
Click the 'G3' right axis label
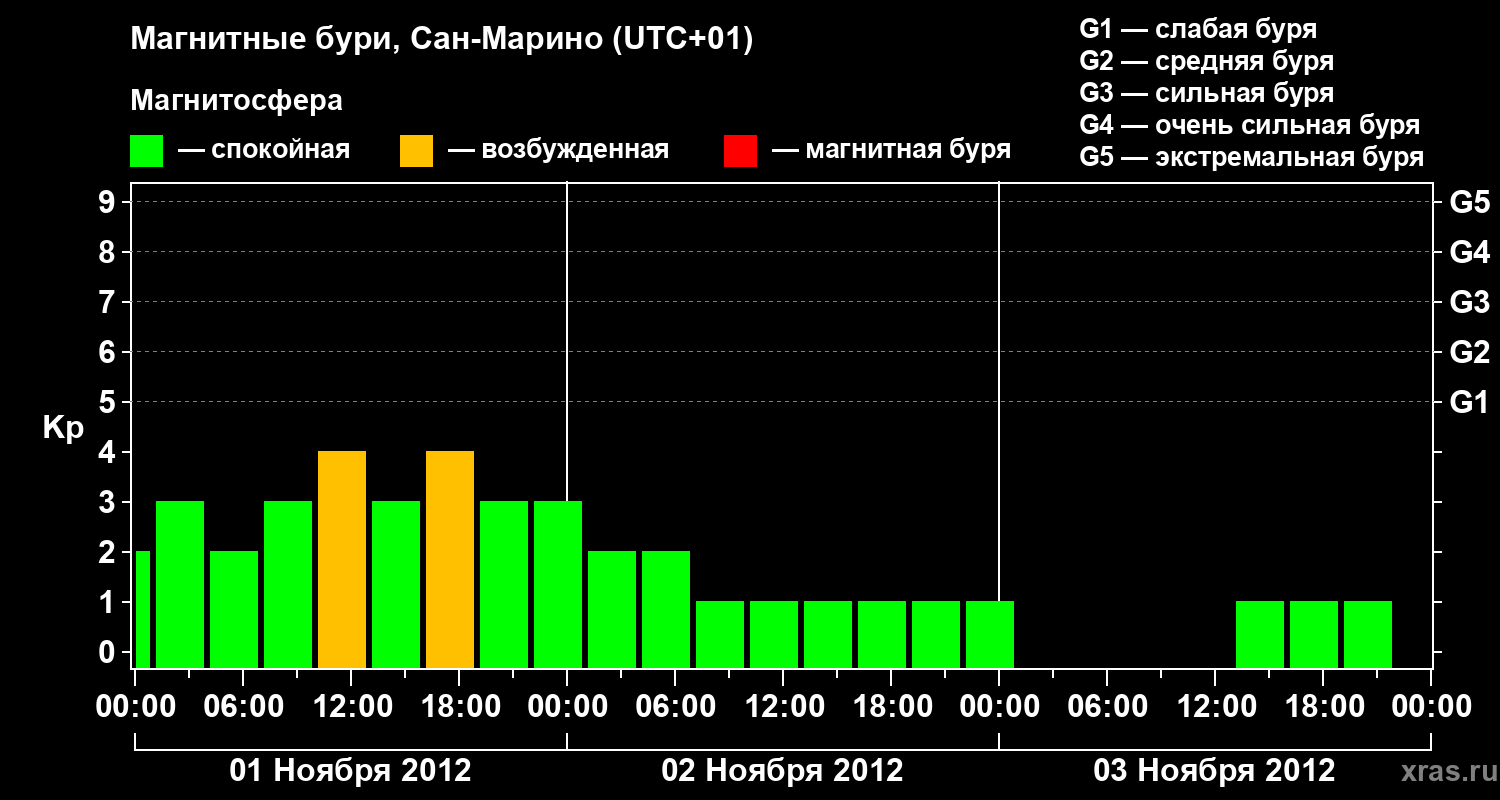point(1469,302)
